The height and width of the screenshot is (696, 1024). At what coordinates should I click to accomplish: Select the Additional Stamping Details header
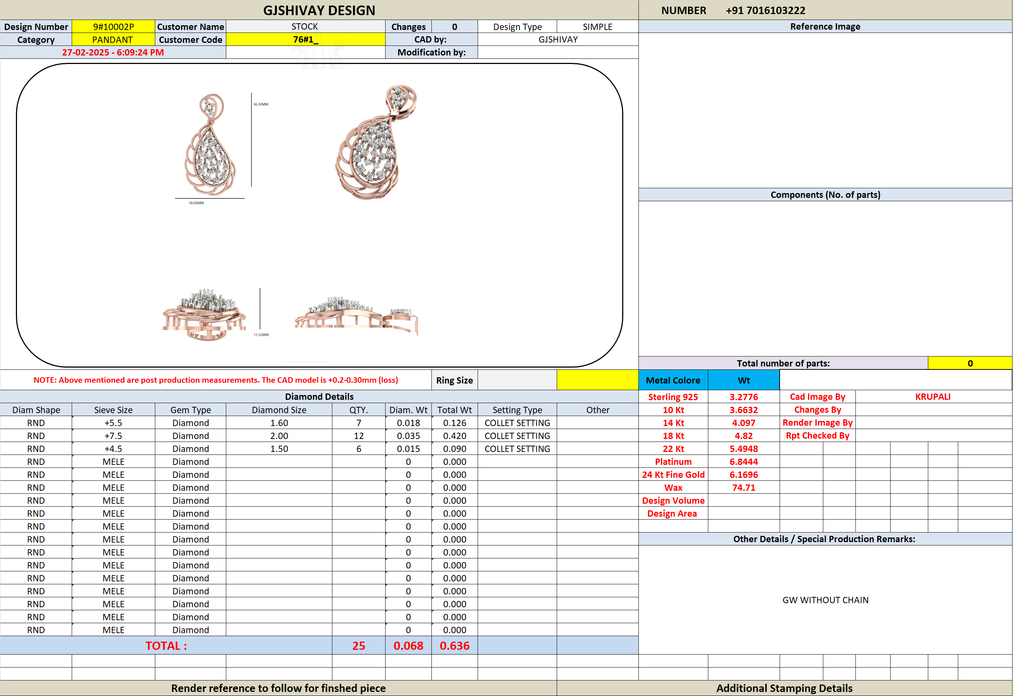(x=784, y=688)
